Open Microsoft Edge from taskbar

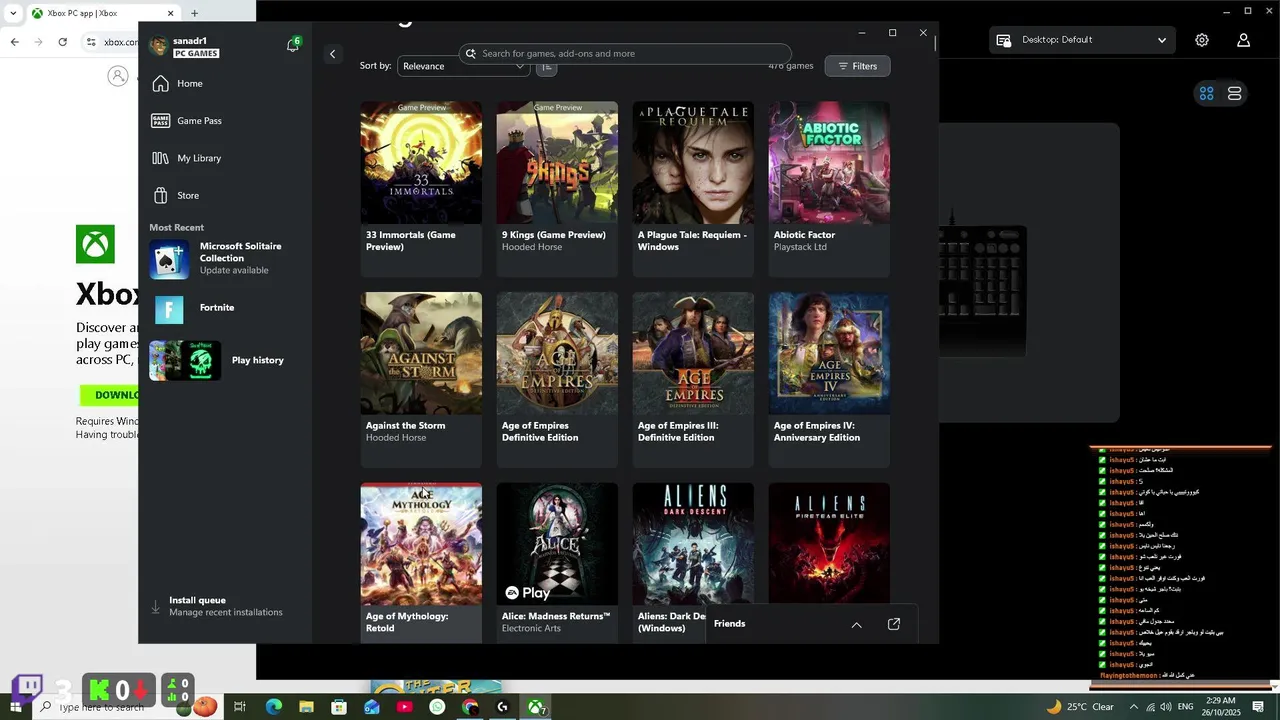coord(273,707)
